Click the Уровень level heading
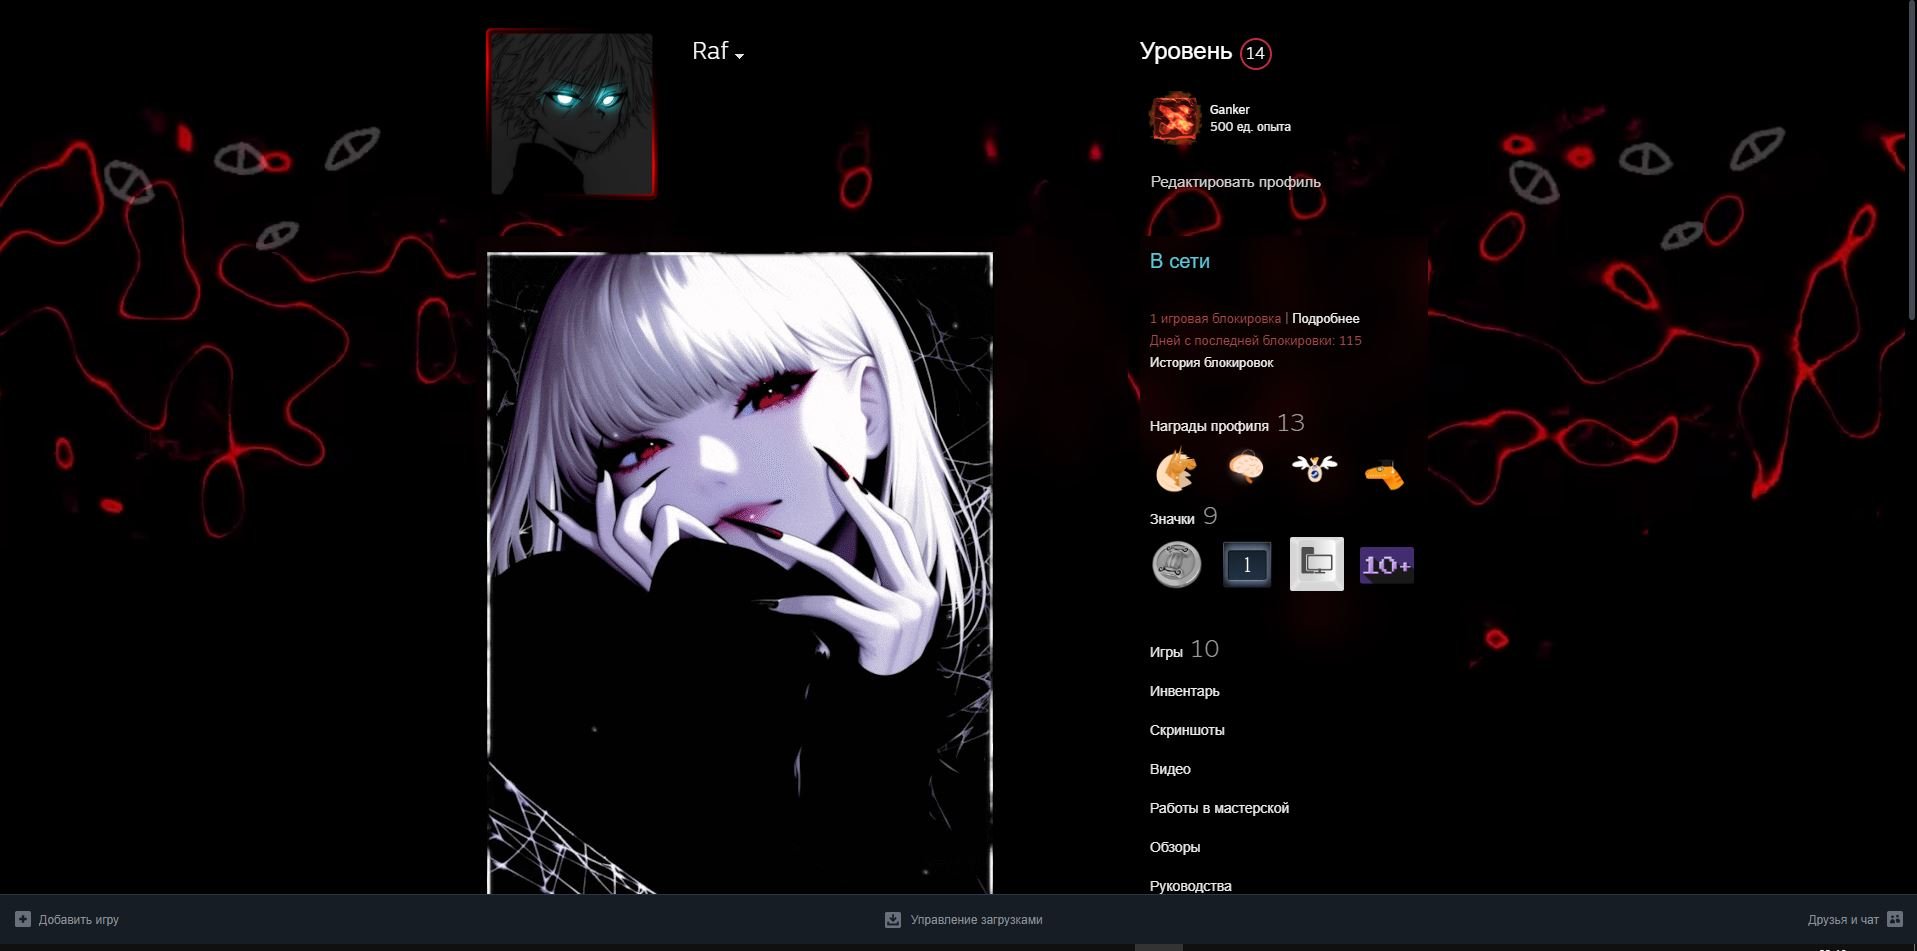The height and width of the screenshot is (951, 1917). [1186, 52]
